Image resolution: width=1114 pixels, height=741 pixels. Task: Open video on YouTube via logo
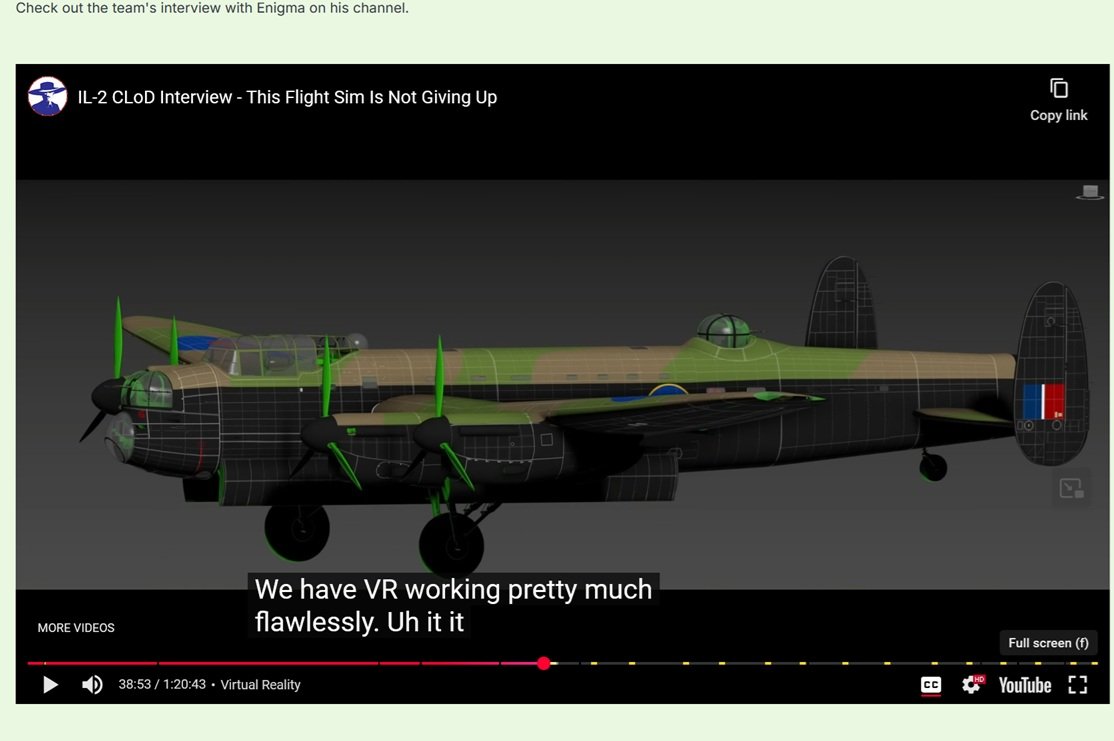[x=1024, y=685]
